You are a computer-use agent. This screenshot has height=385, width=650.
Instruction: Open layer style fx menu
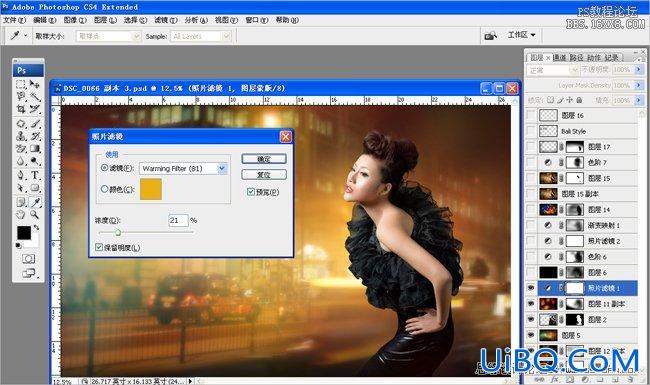555,379
